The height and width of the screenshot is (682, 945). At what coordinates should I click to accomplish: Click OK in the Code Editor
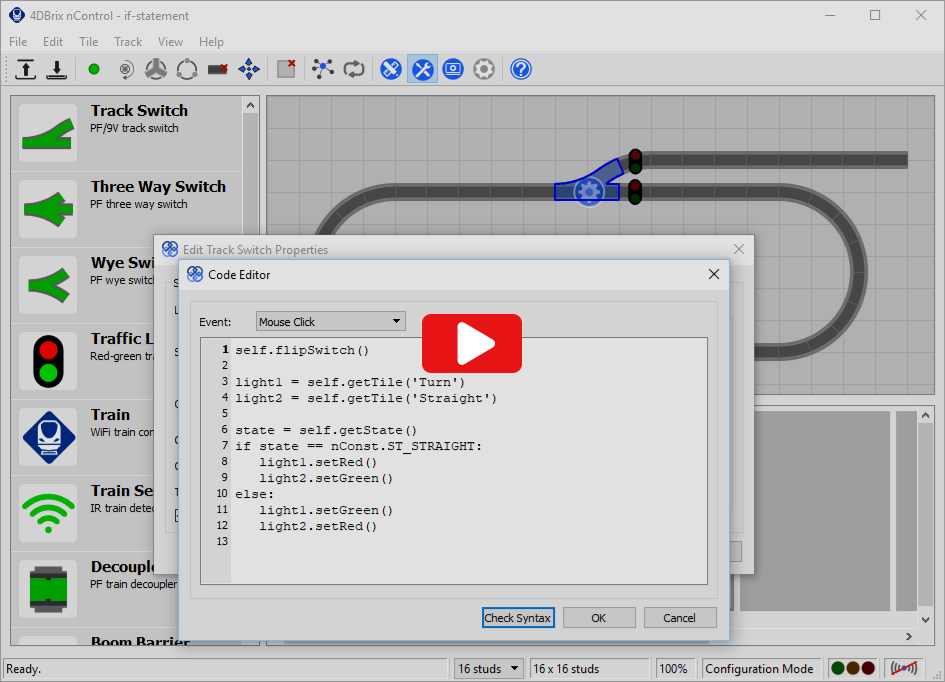point(599,618)
